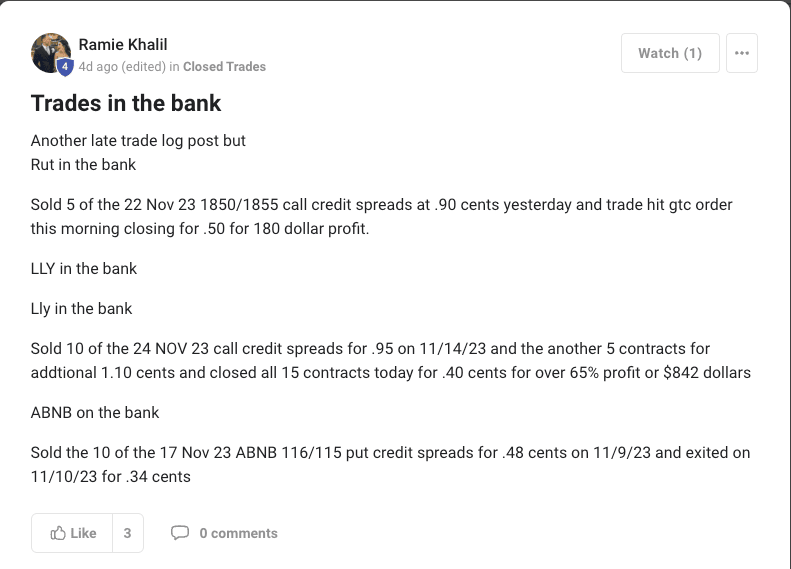Screen dimensions: 791x569
Task: Click the "Another late trade log post" line
Action: click(x=138, y=141)
